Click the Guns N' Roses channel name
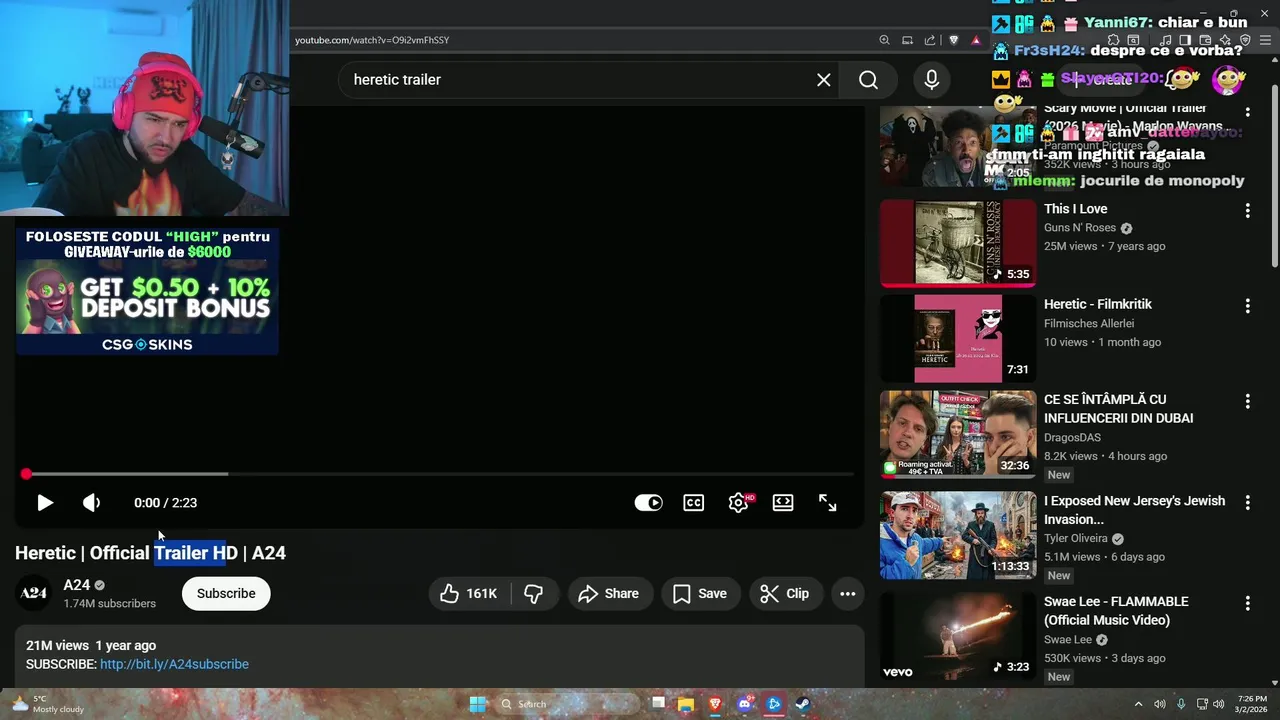 (x=1080, y=228)
